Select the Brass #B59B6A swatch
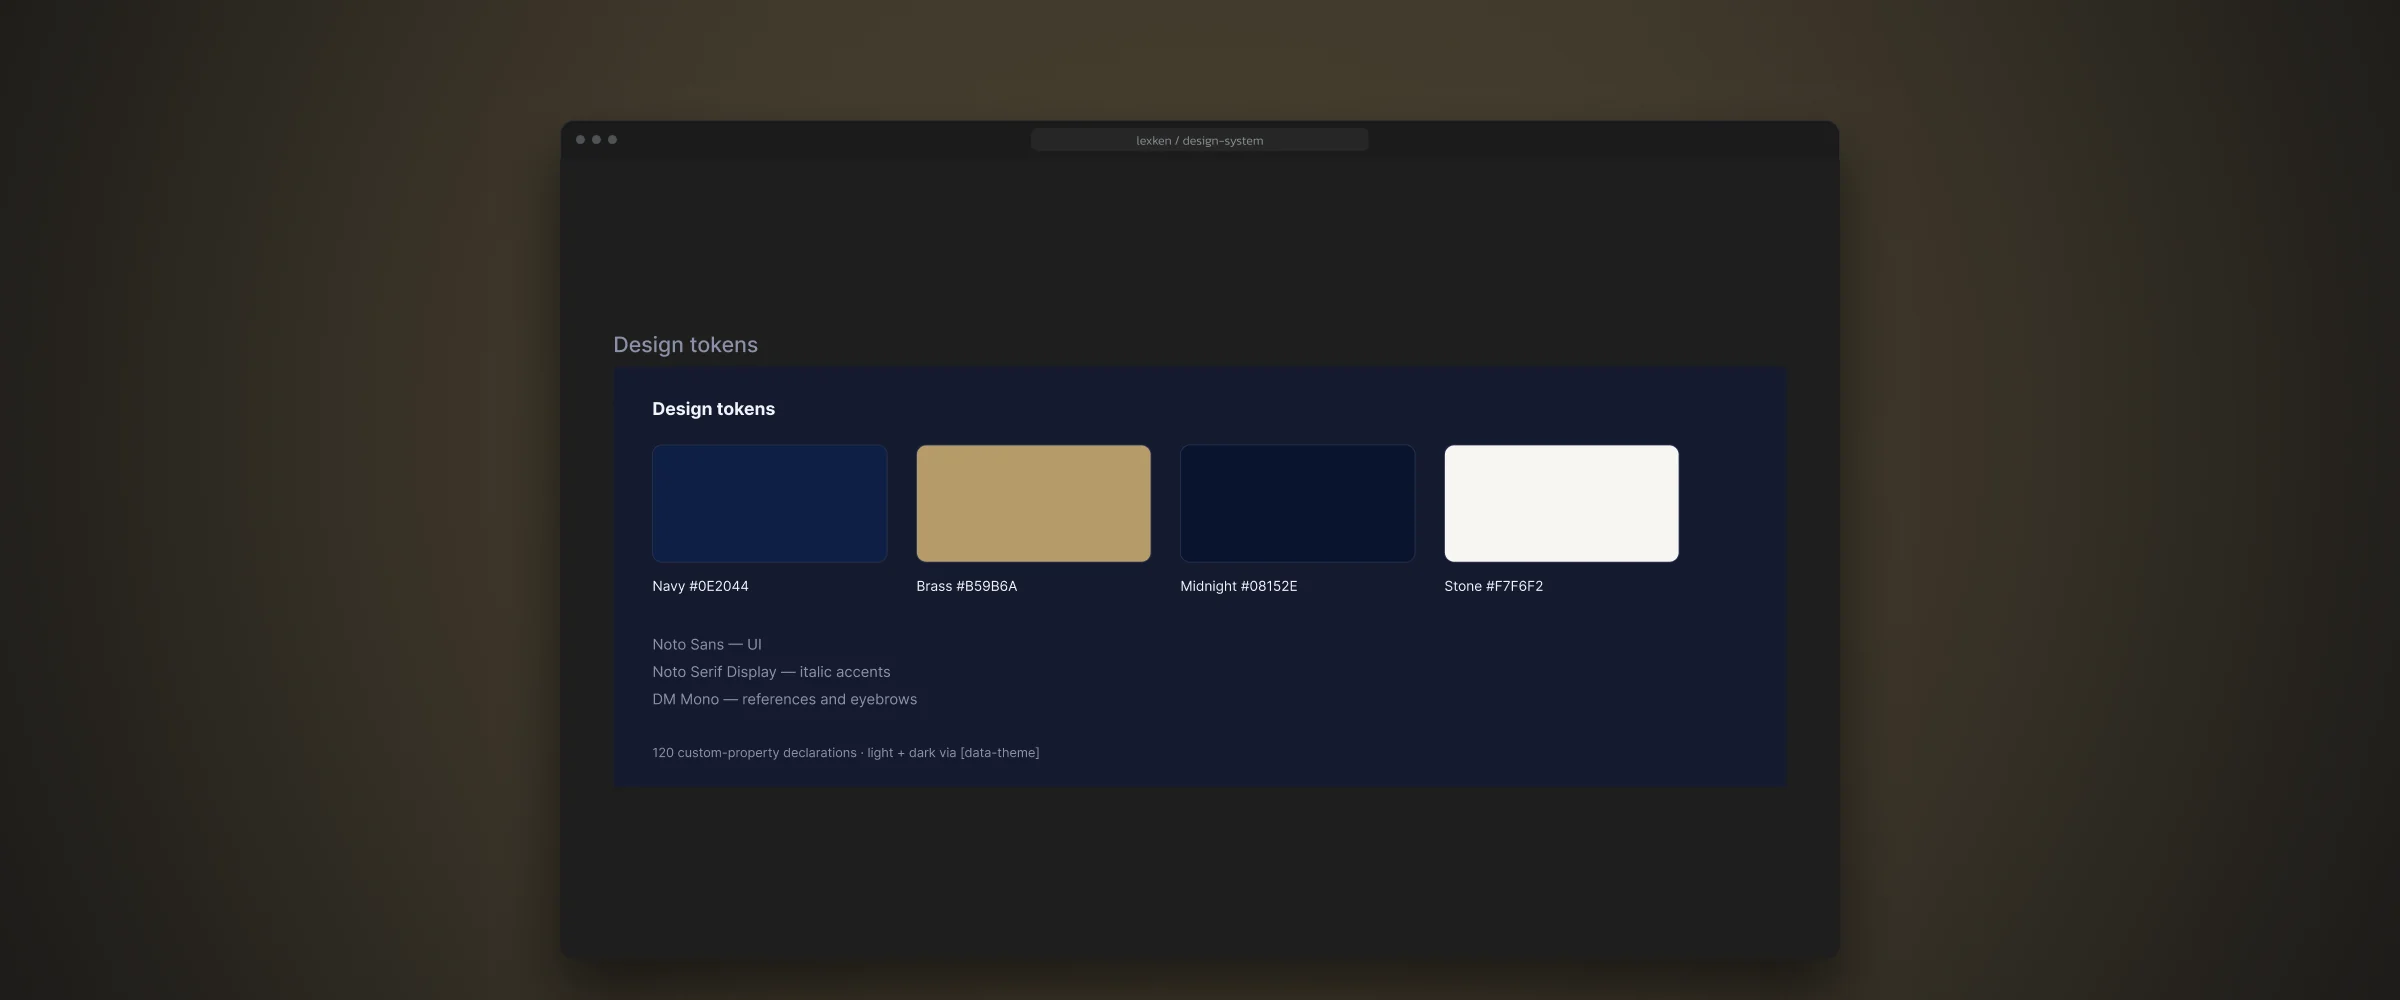Screen dimensions: 2400x1000 pyautogui.click(x=1033, y=503)
